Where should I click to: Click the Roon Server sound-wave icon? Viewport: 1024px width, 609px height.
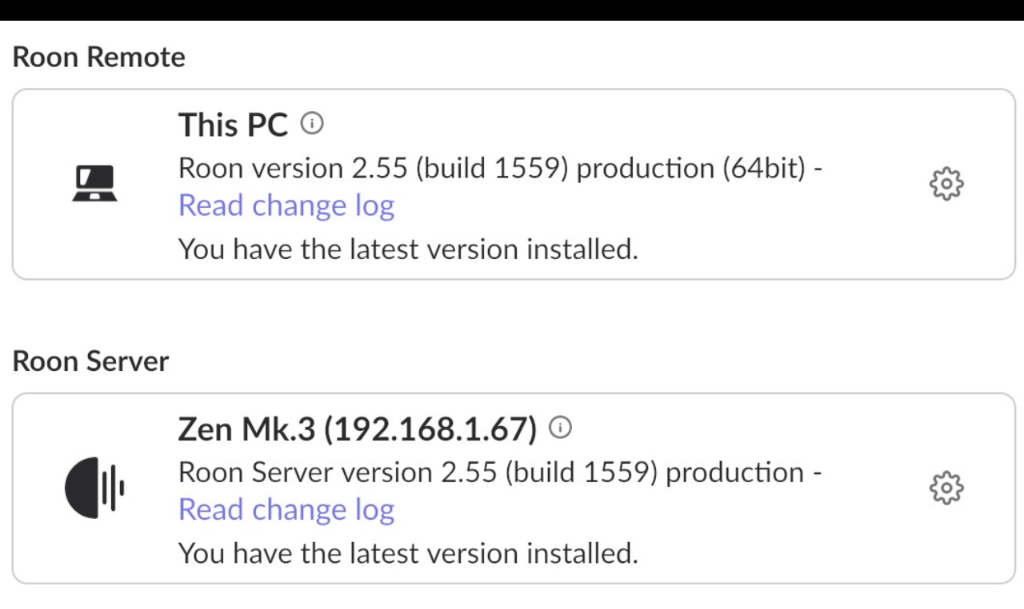(95, 488)
